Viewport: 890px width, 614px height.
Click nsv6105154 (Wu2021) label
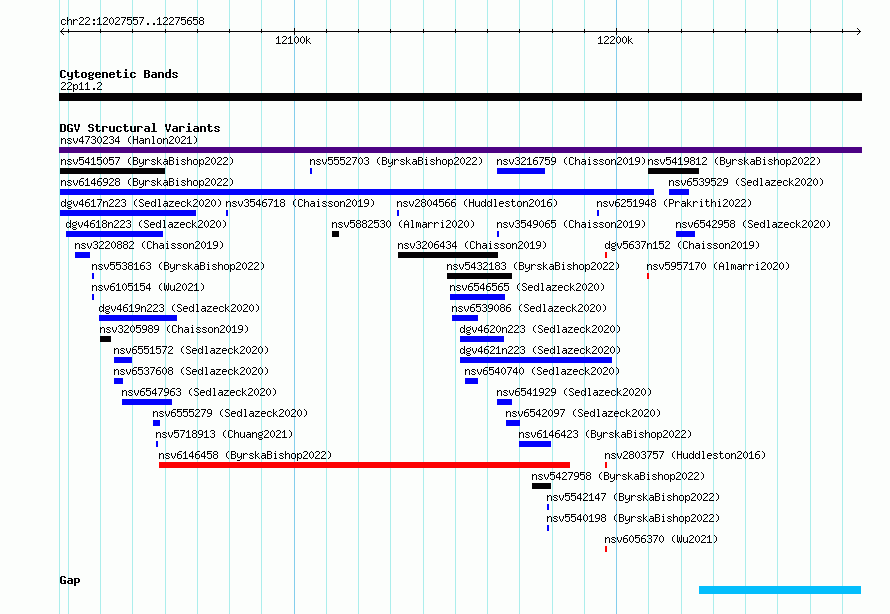(x=148, y=287)
